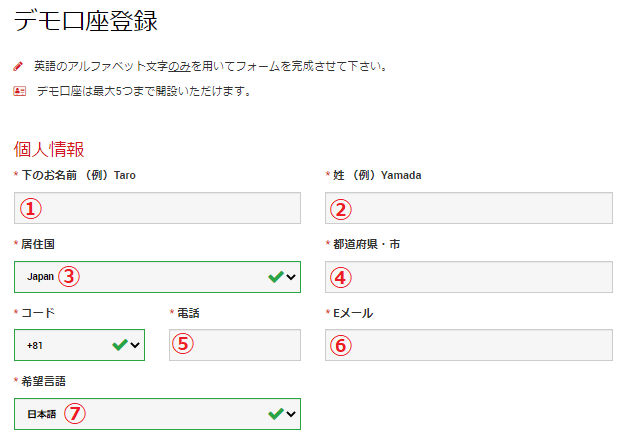This screenshot has height=446, width=628.
Task: Open the preferred language (希望言語) 日本語 dropdown
Action: click(x=157, y=414)
